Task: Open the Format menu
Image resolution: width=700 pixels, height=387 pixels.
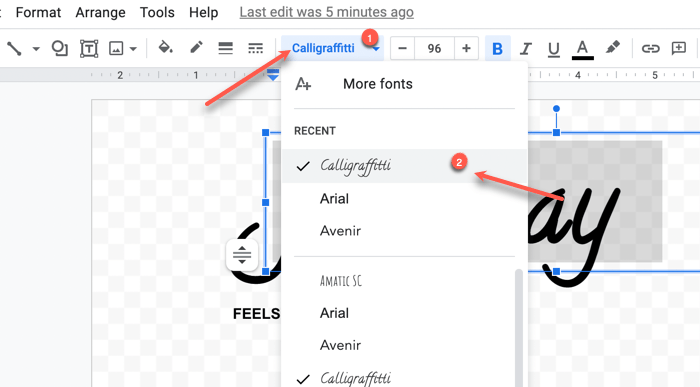Action: [x=38, y=12]
